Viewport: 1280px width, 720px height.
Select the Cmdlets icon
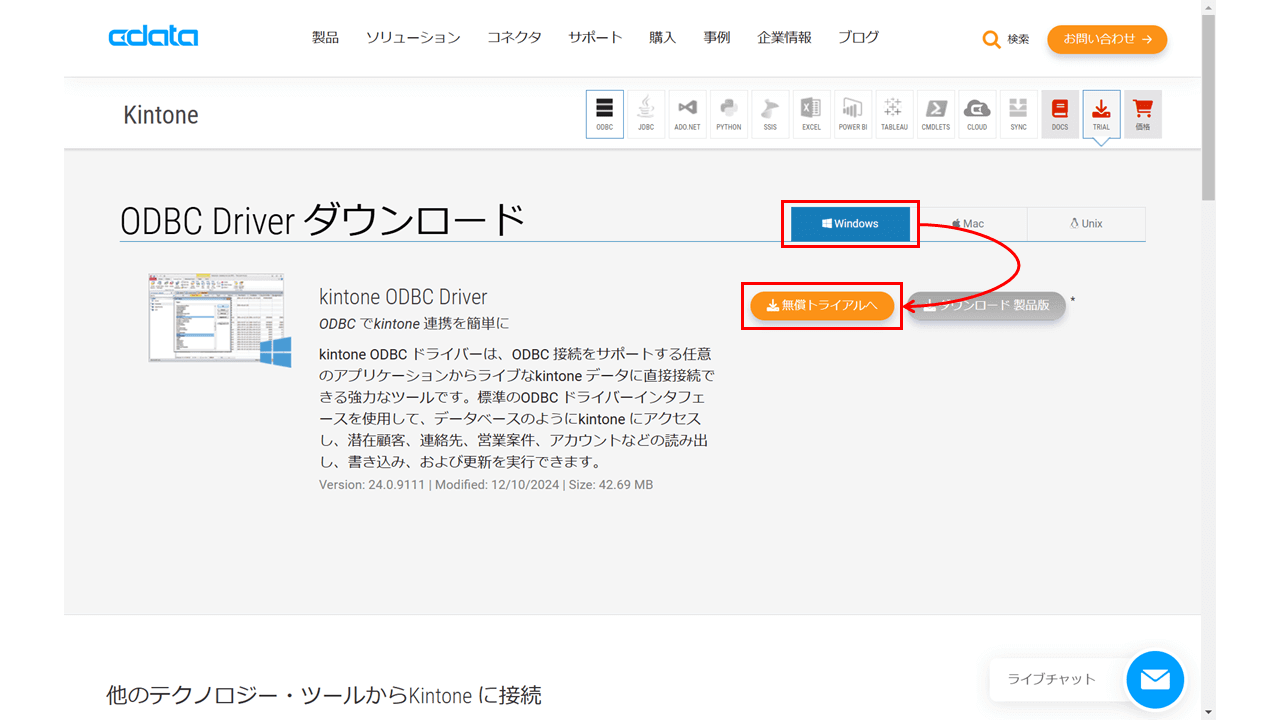(936, 114)
